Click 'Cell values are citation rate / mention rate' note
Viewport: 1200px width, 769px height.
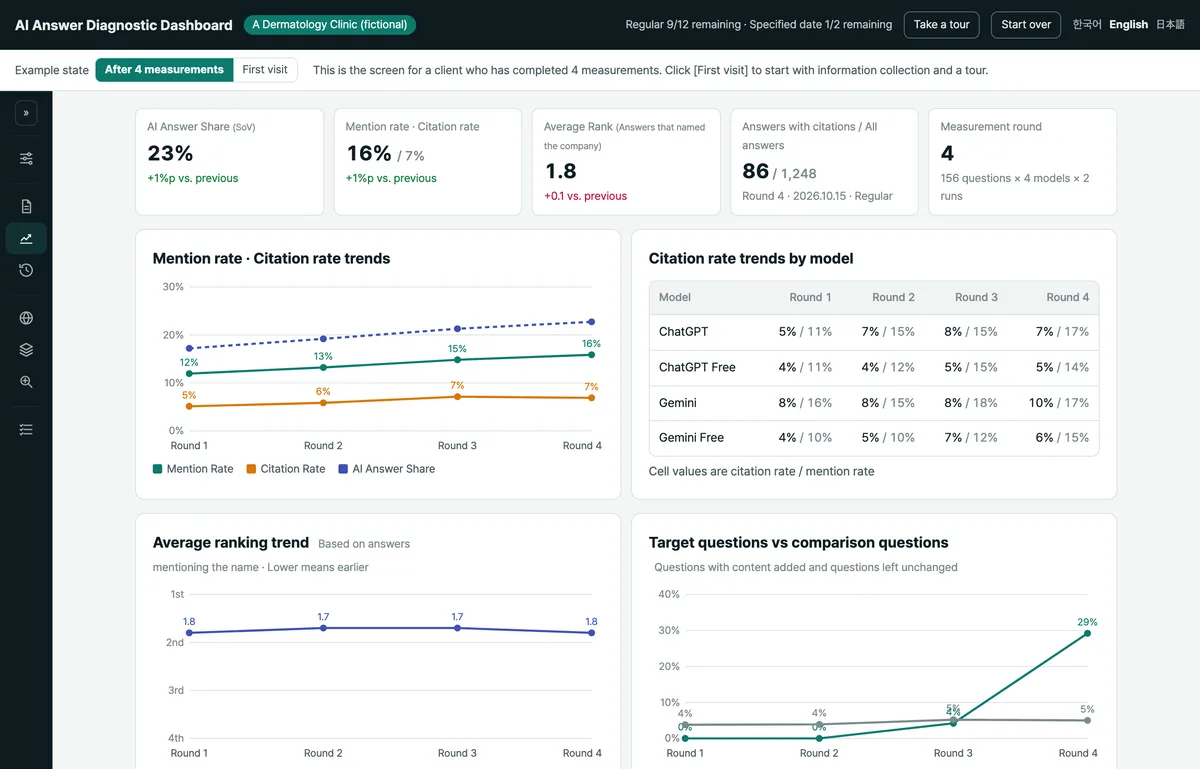(x=761, y=471)
